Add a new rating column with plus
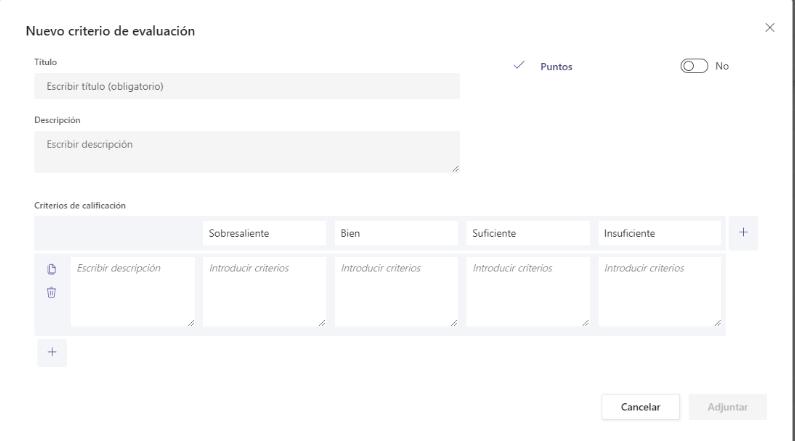The image size is (795, 441). [743, 233]
